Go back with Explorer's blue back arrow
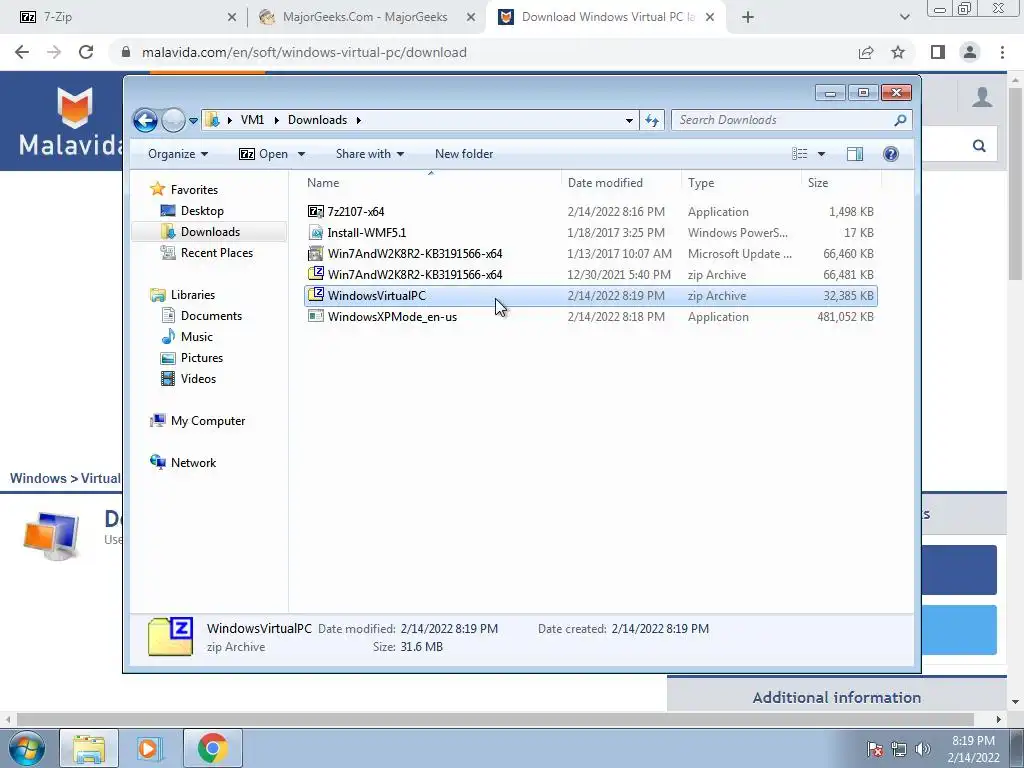 click(x=145, y=120)
